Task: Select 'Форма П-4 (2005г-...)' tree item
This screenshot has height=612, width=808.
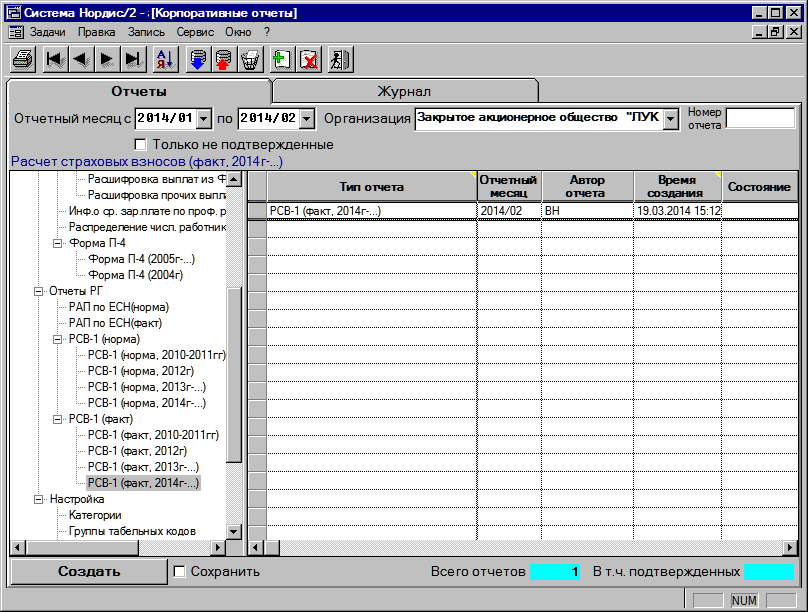Action: click(x=142, y=259)
